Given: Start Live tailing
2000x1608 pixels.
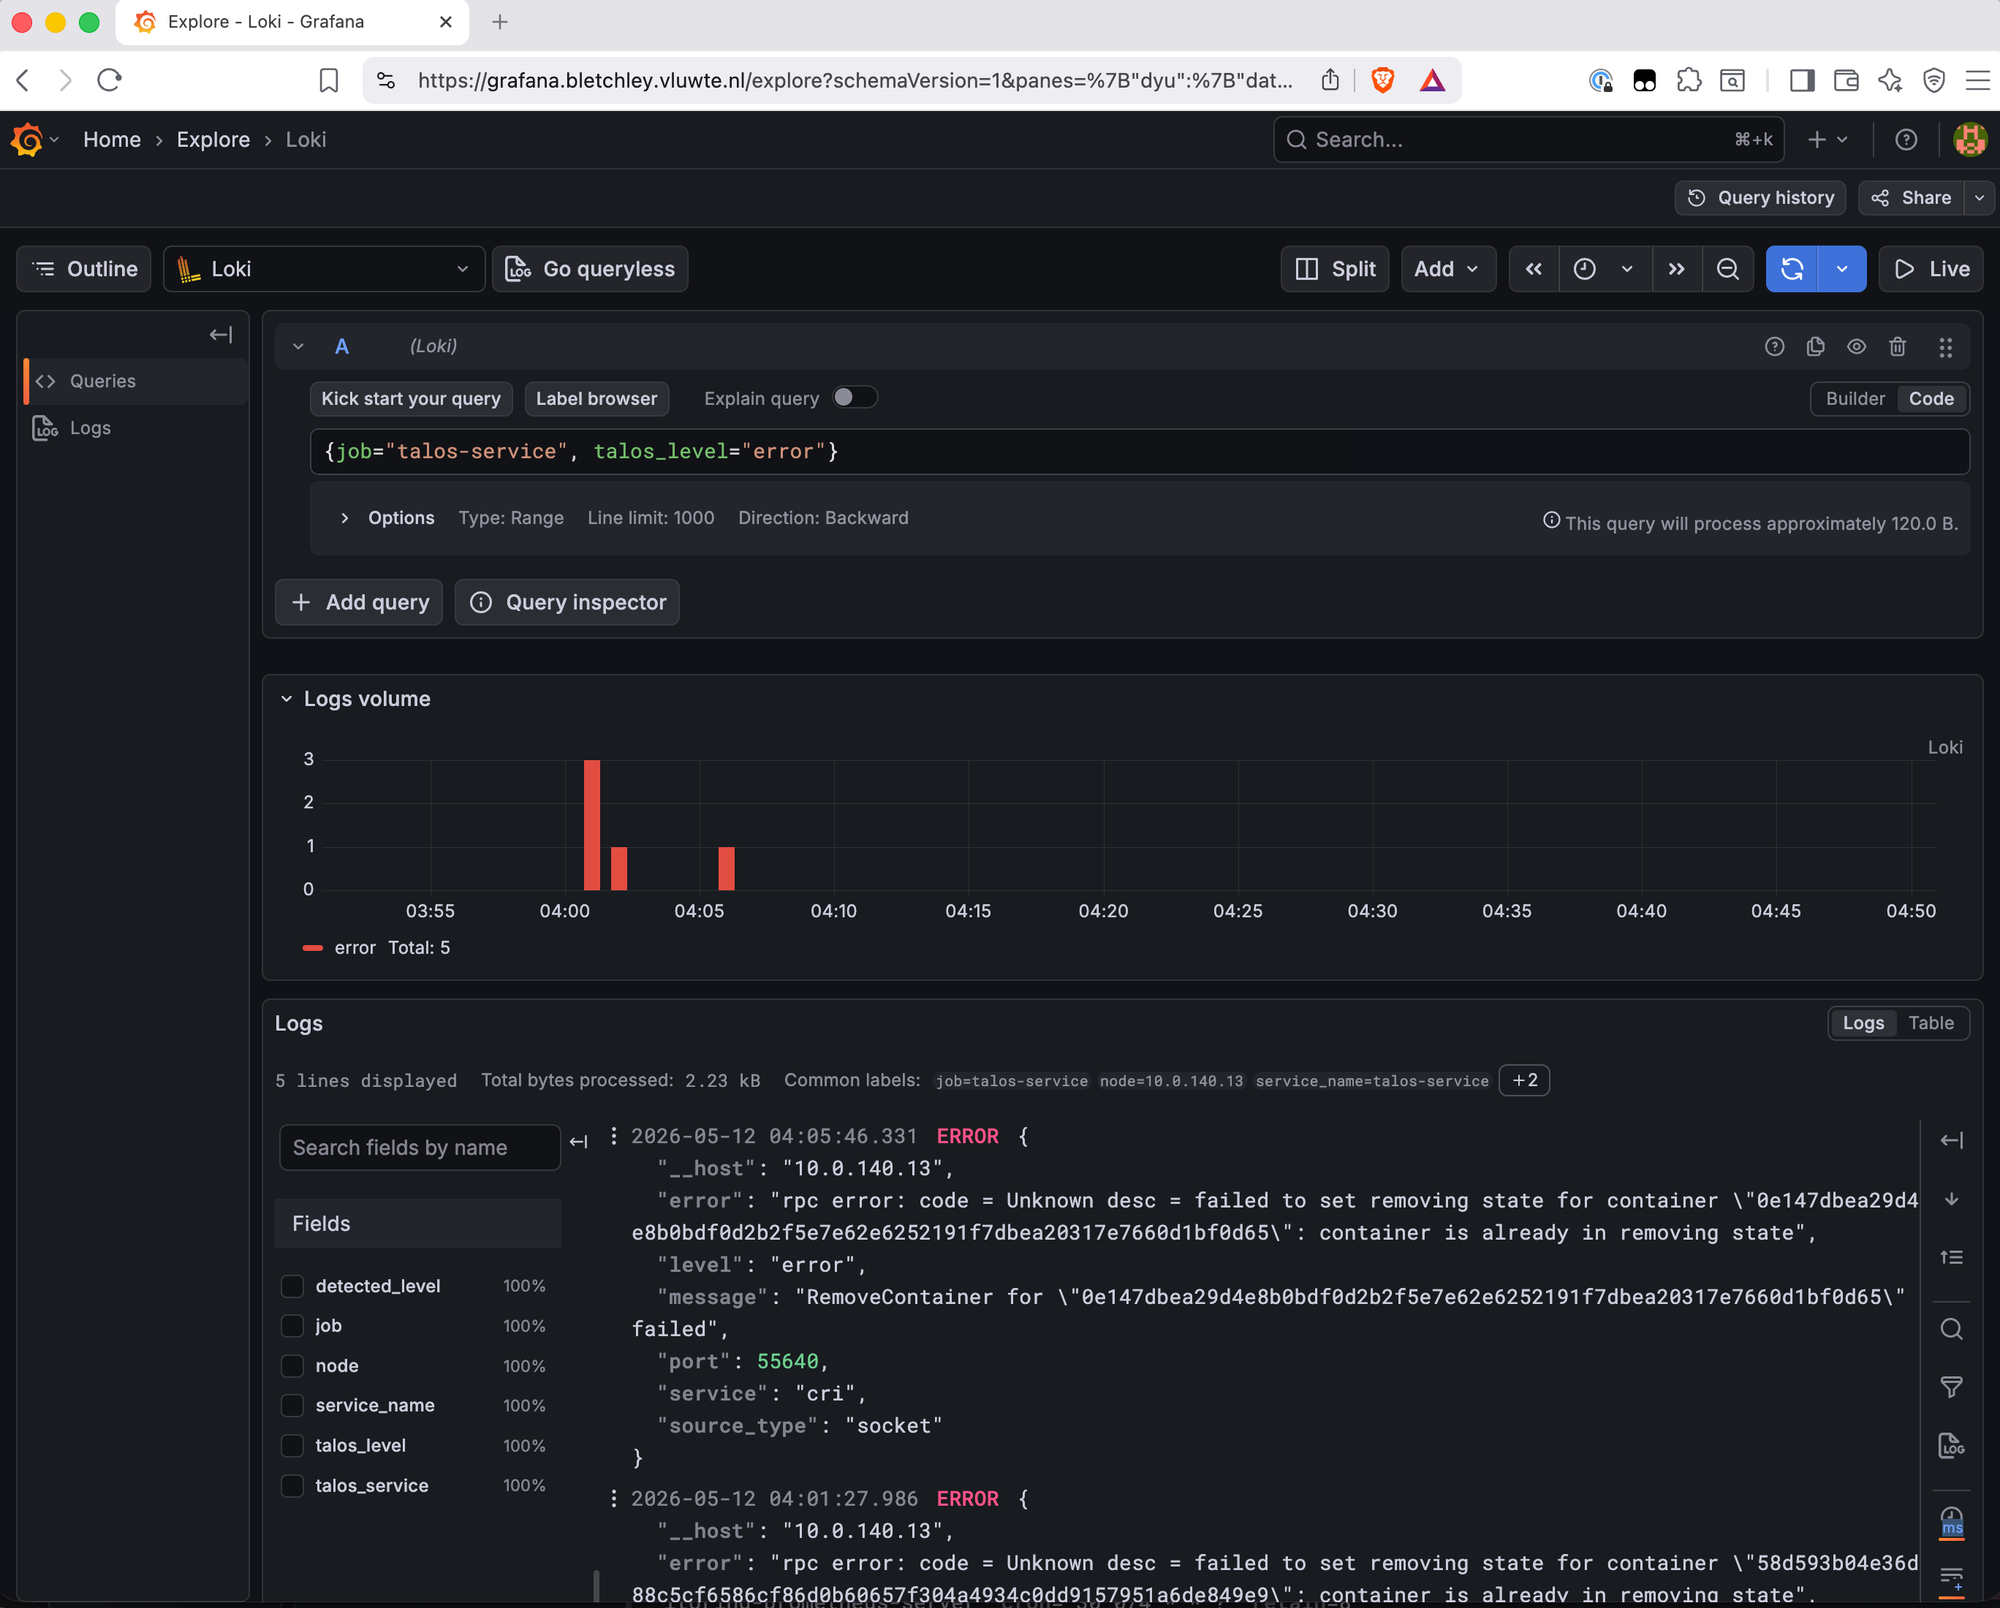Looking at the screenshot, I should (1931, 269).
